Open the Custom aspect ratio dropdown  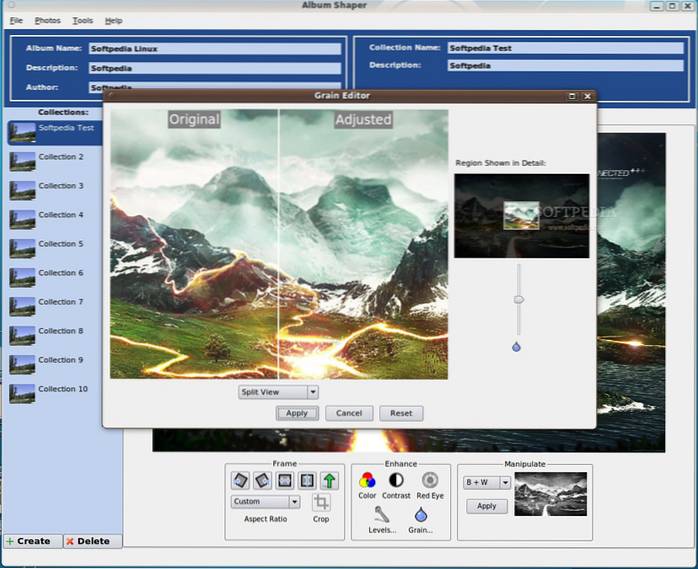265,502
